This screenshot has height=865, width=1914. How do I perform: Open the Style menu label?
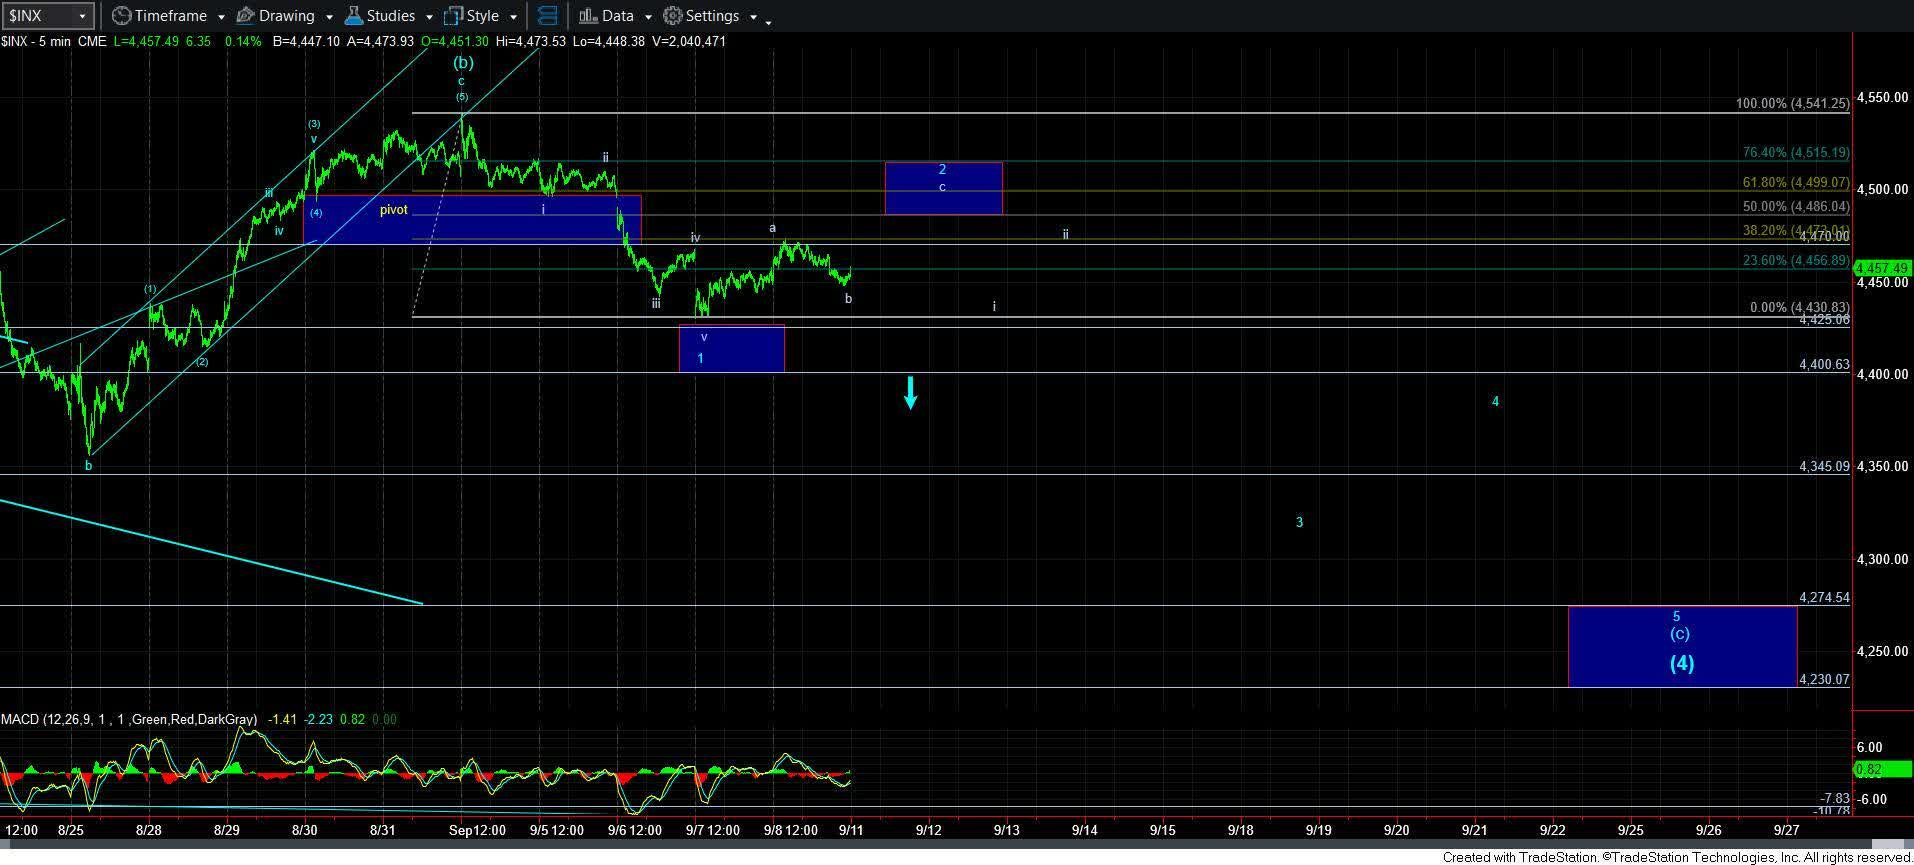coord(482,16)
